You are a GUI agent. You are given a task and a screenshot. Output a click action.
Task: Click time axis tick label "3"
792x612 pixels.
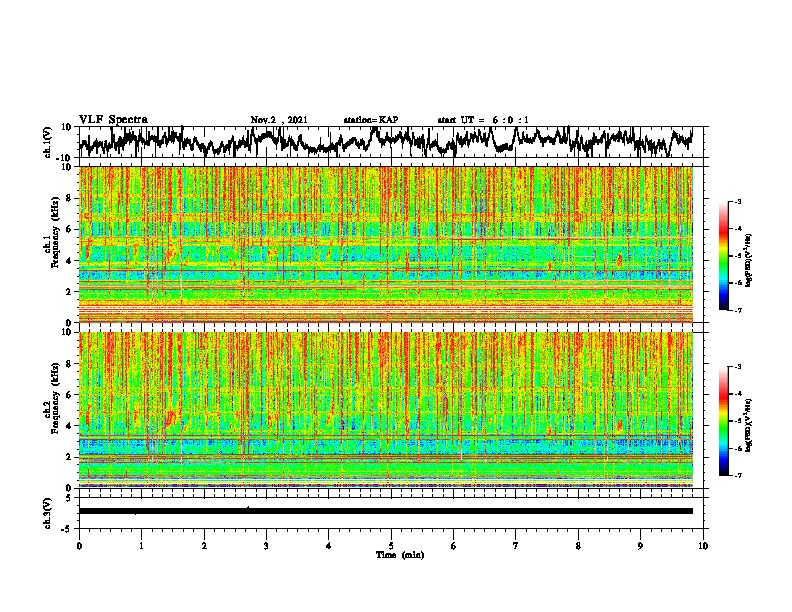(266, 546)
